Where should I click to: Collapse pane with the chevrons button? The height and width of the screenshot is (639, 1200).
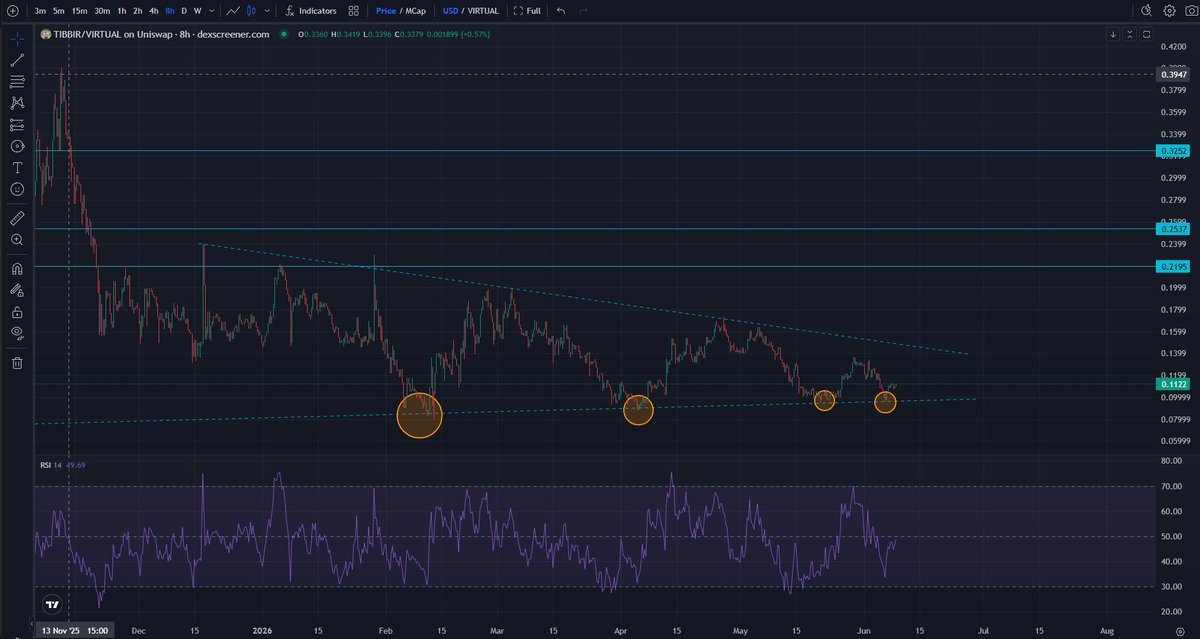[x=1130, y=34]
